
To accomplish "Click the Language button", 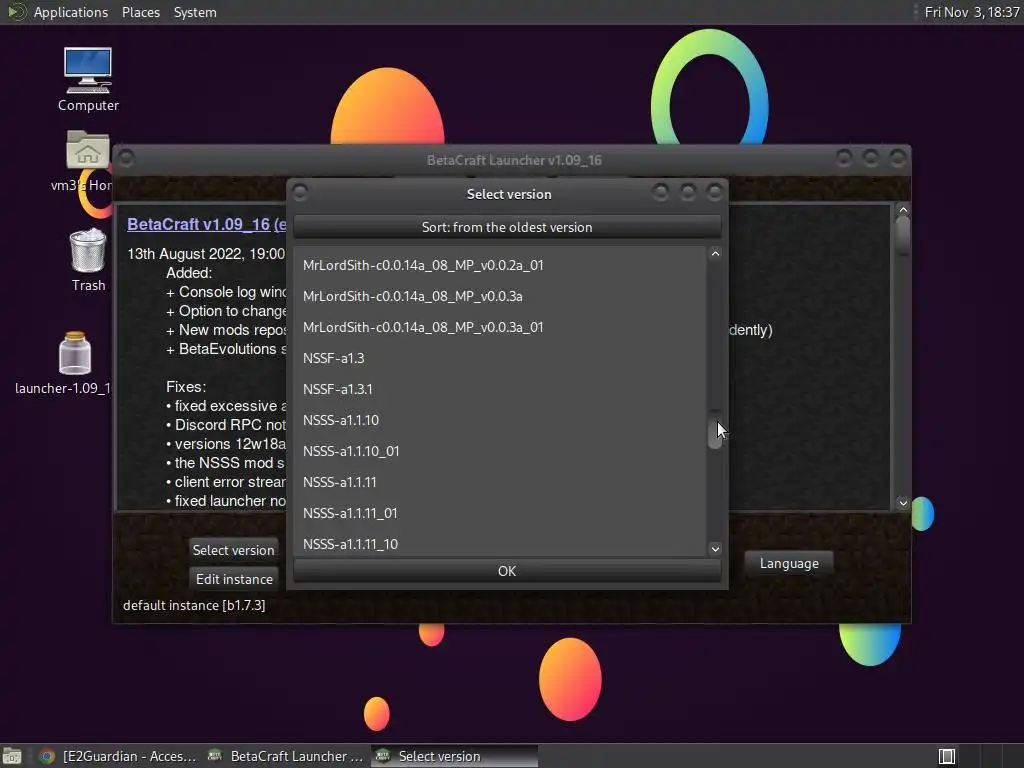I will [x=789, y=563].
